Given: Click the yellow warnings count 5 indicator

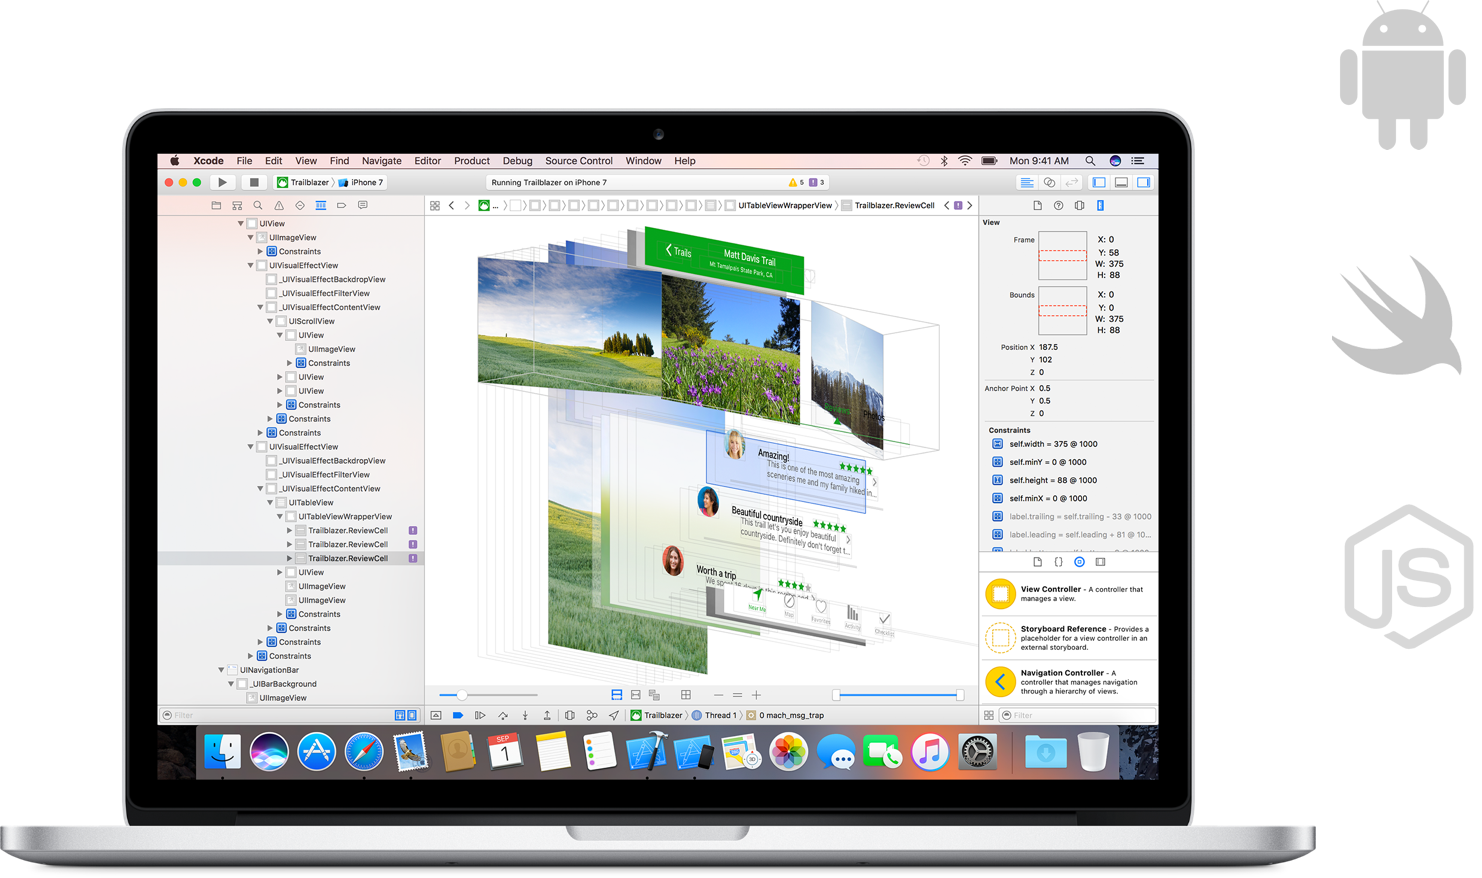Looking at the screenshot, I should click(796, 183).
